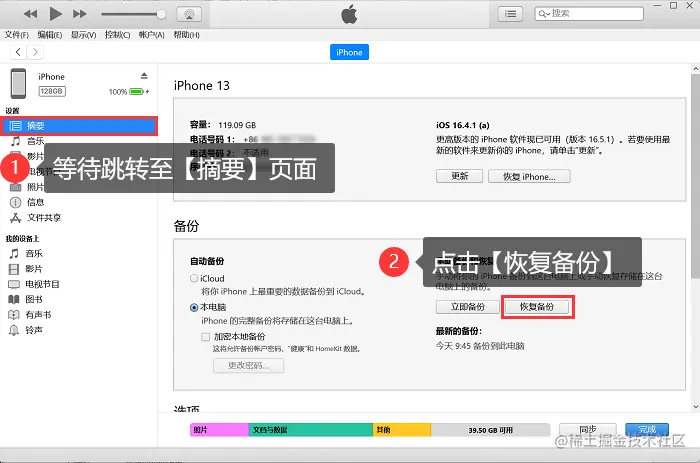The height and width of the screenshot is (463, 700).
Task: Click the fast-forward playback button
Action: [80, 14]
